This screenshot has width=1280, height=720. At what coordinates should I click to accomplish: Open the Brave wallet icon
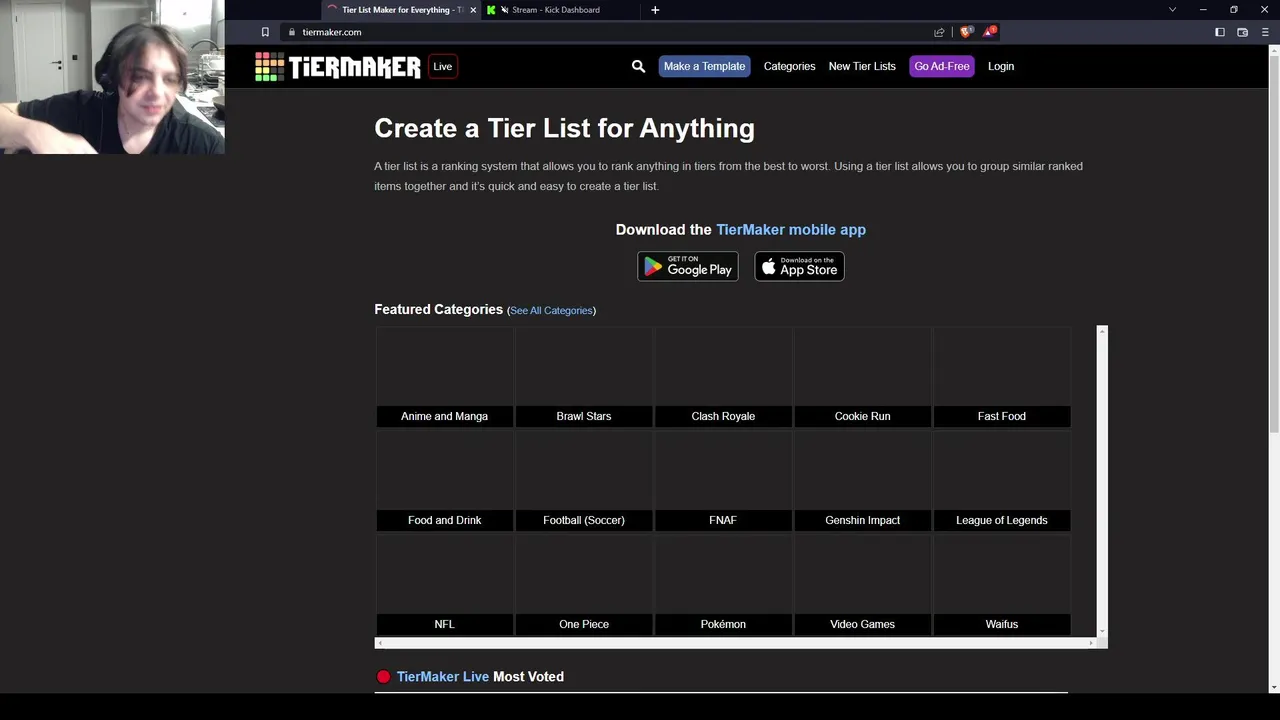(1243, 32)
